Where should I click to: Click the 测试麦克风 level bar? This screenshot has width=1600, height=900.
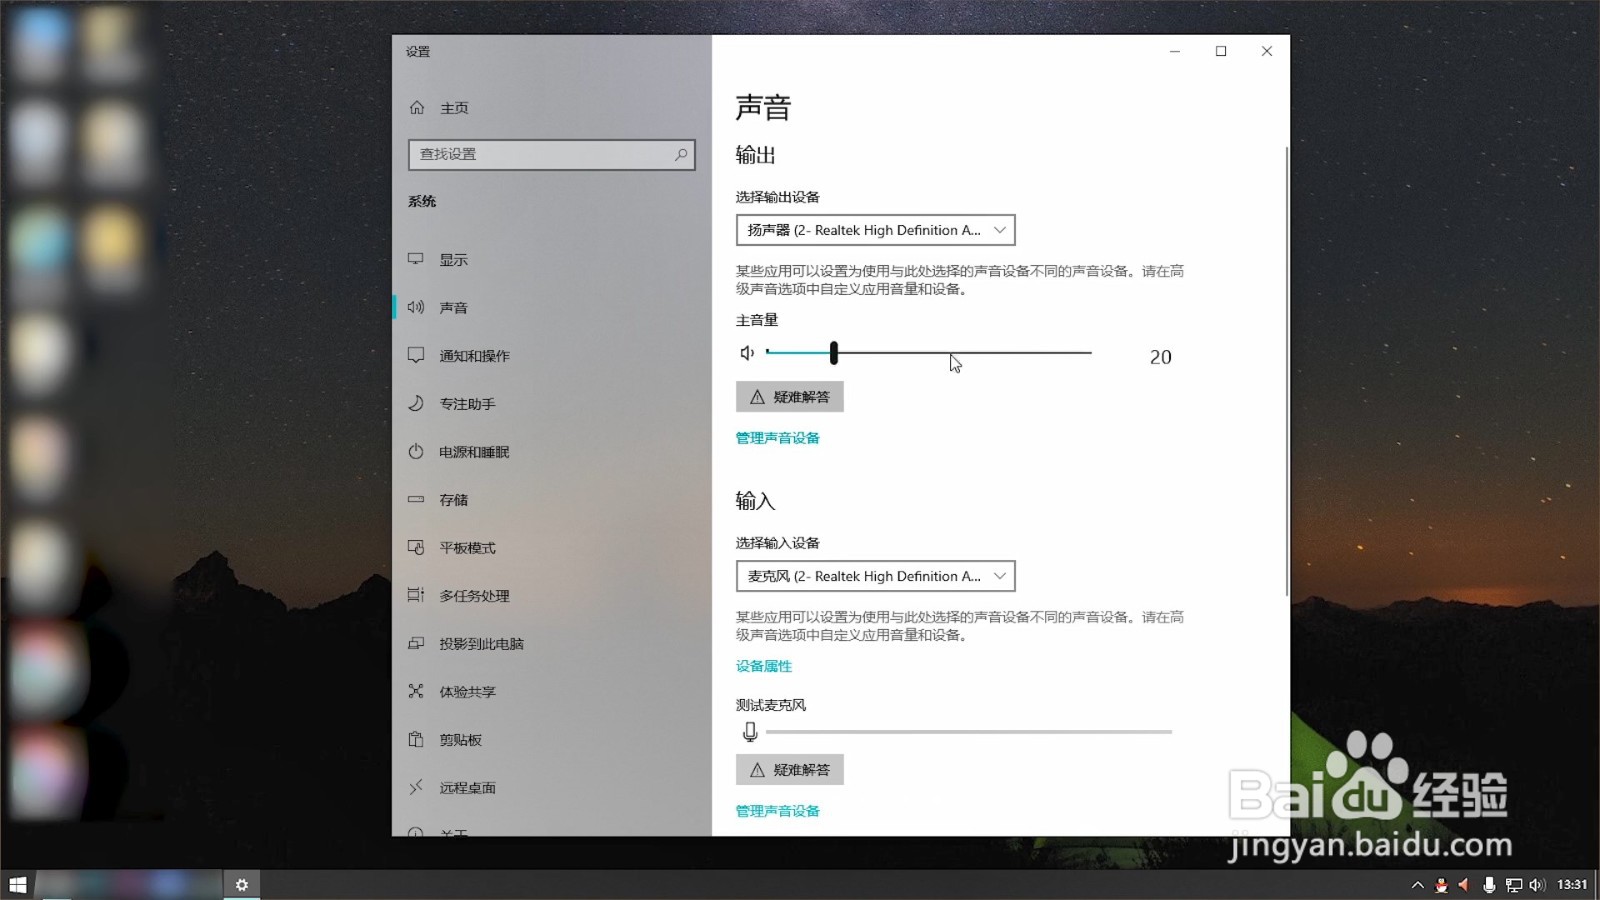click(969, 732)
